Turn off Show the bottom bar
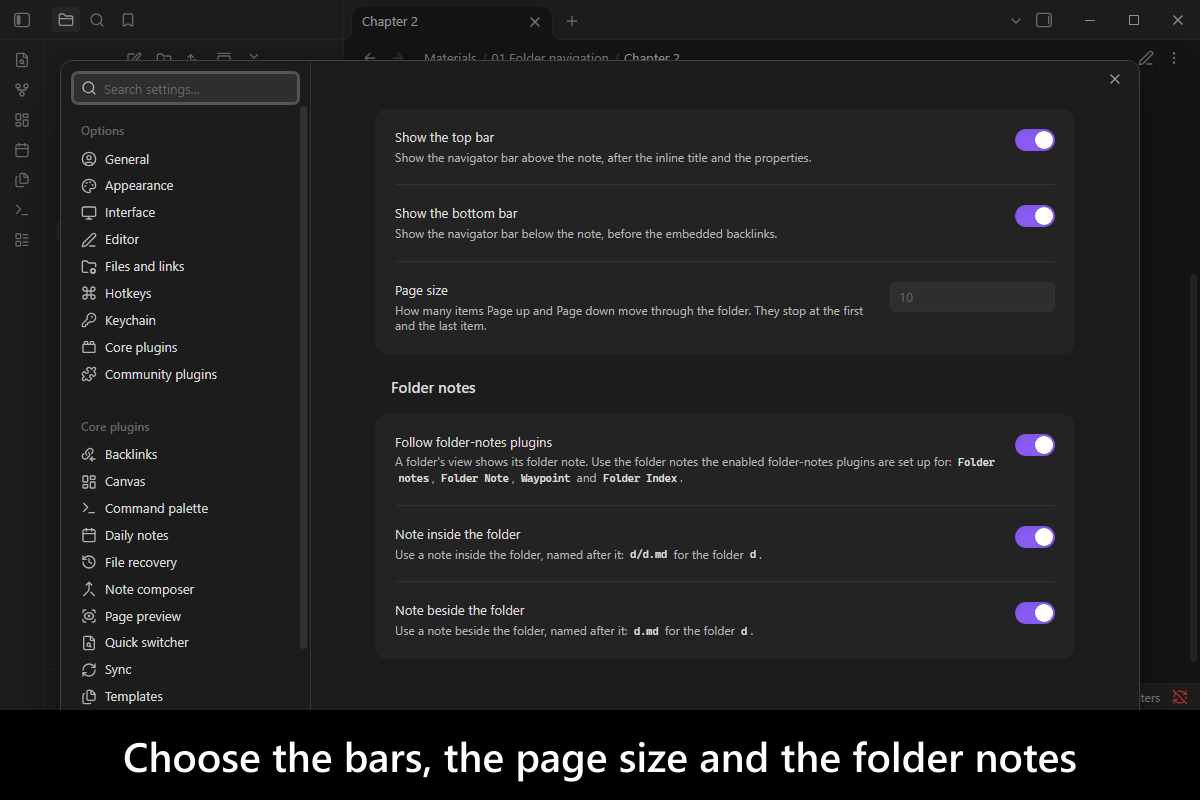 pos(1035,216)
